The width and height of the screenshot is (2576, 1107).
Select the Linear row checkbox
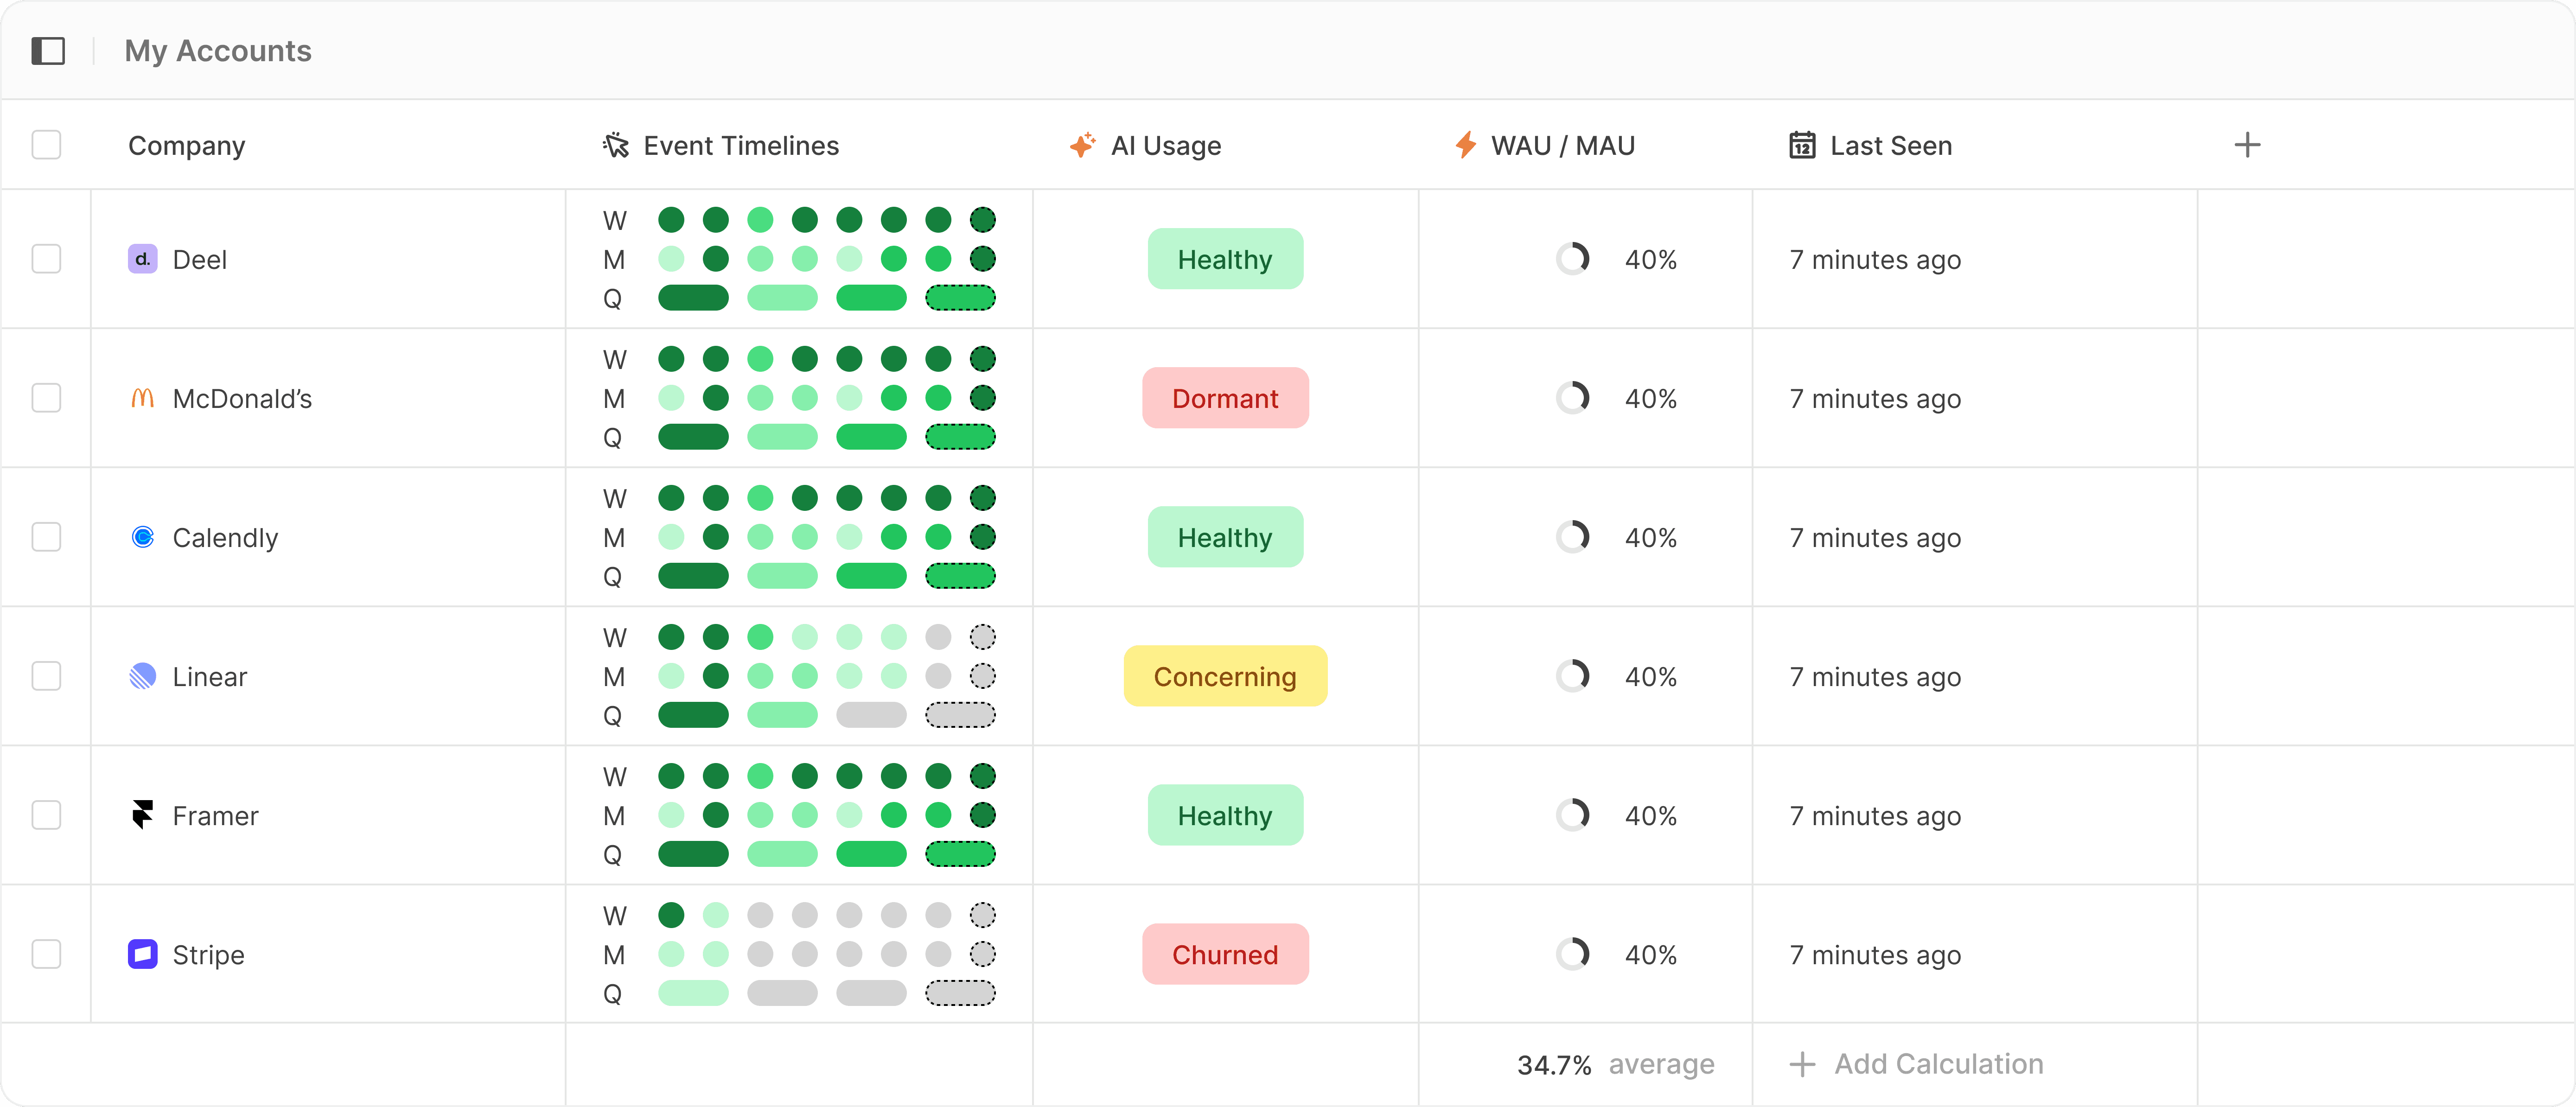pyautogui.click(x=46, y=676)
